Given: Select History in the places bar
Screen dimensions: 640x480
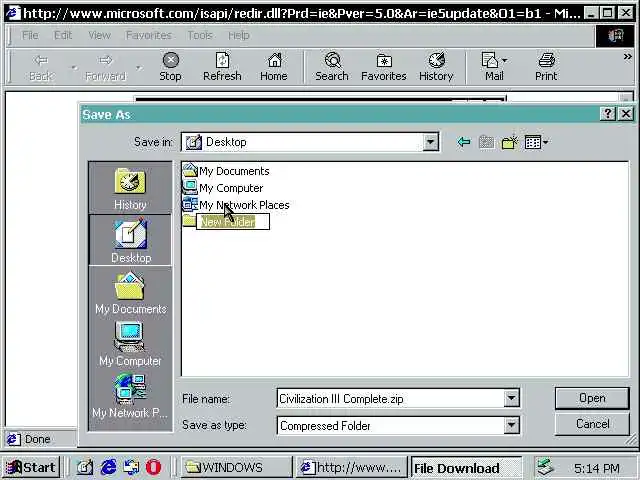Looking at the screenshot, I should (130, 189).
